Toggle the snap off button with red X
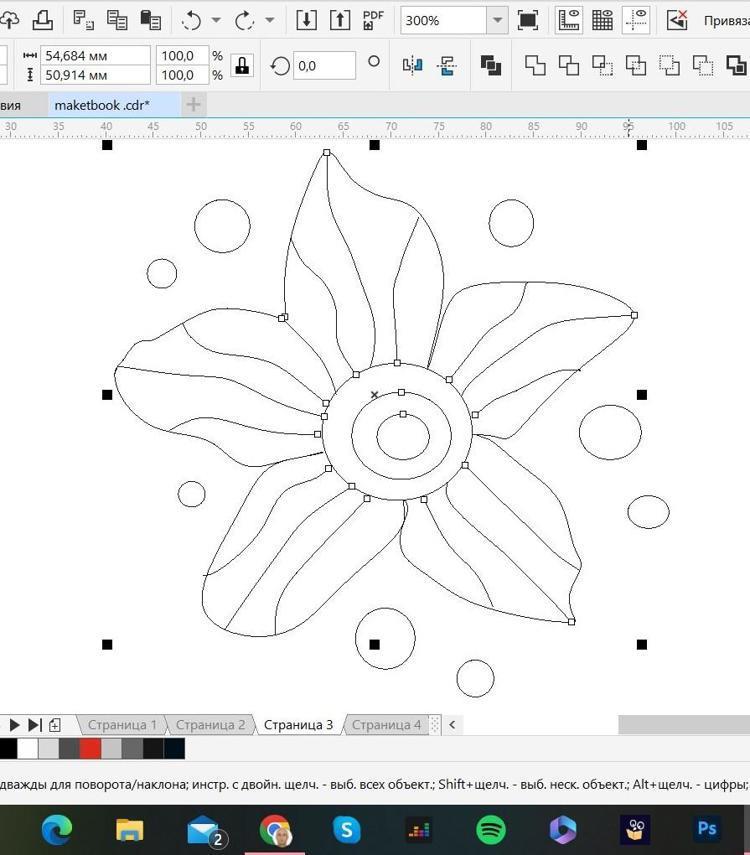The width and height of the screenshot is (750, 855). 677,20
